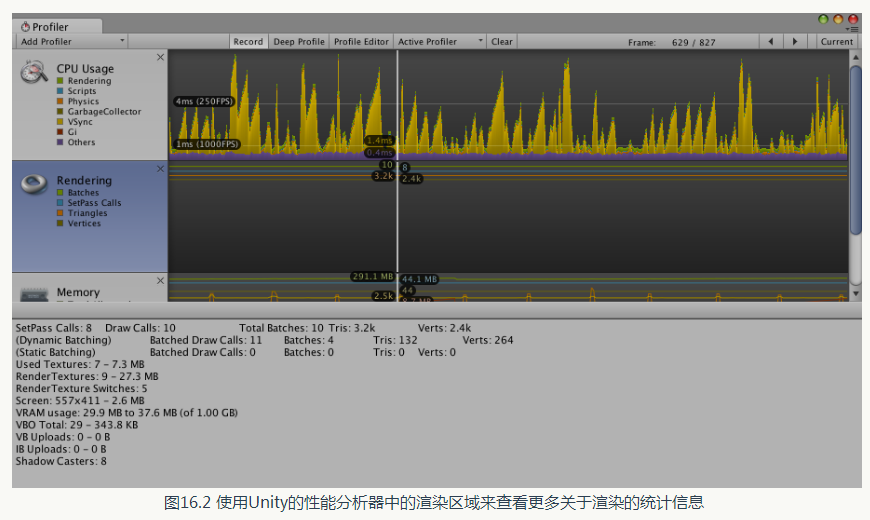Viewport: 870px width, 520px height.
Task: Jump to the Current frame
Action: point(837,42)
